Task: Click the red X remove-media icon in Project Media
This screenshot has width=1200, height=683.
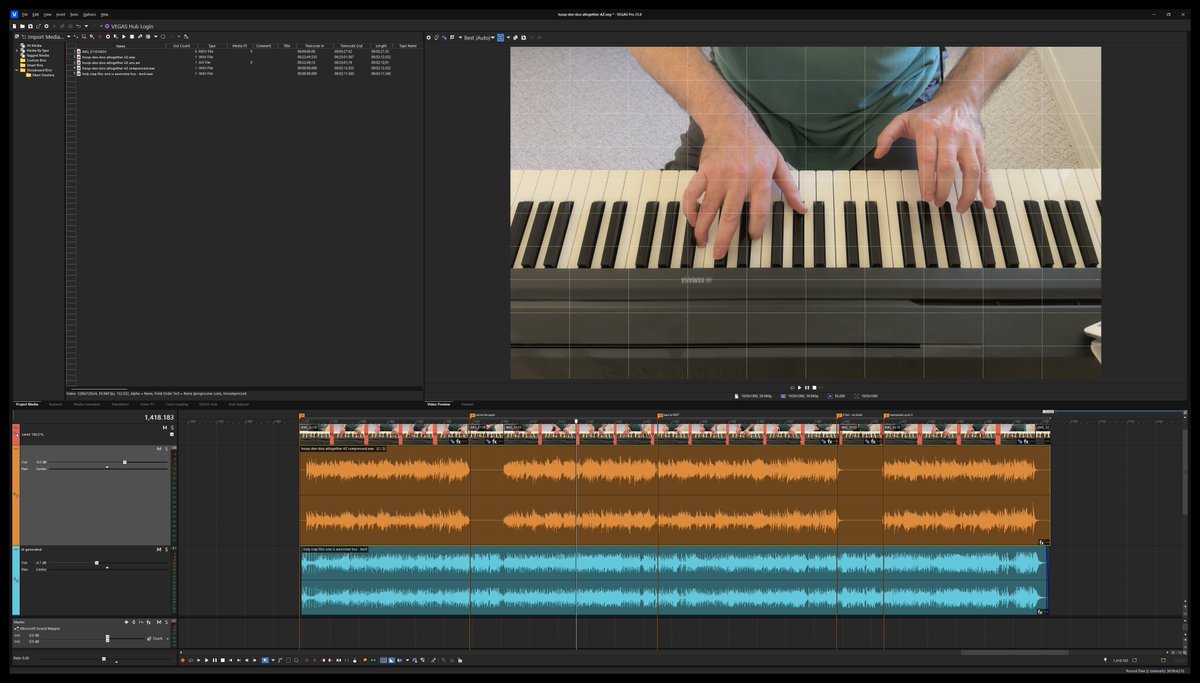Action: 100,37
